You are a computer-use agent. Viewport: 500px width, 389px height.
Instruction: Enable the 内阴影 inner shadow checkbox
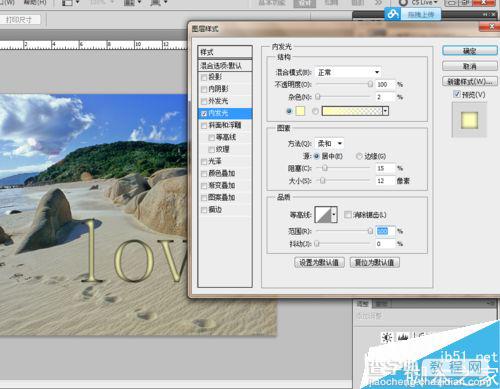click(204, 89)
